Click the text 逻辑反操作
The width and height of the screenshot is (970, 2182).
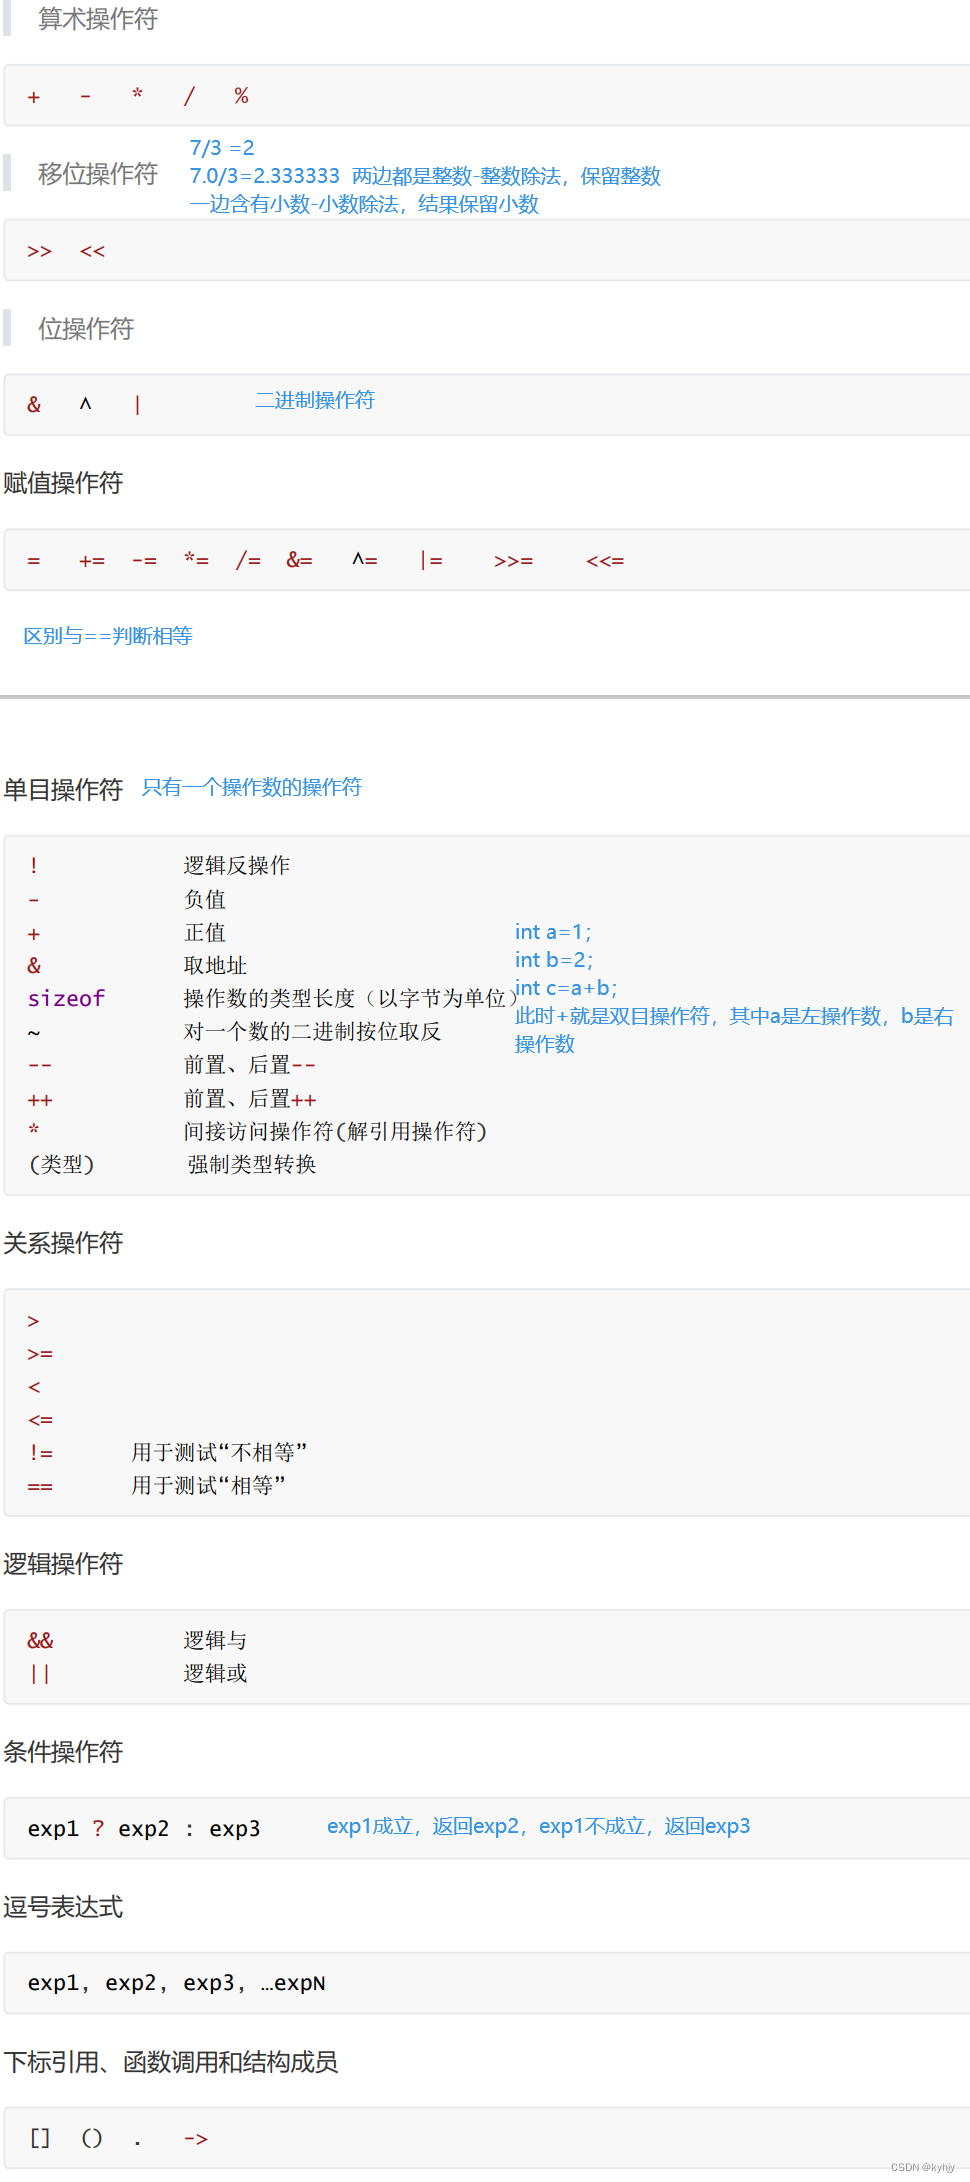click(237, 865)
